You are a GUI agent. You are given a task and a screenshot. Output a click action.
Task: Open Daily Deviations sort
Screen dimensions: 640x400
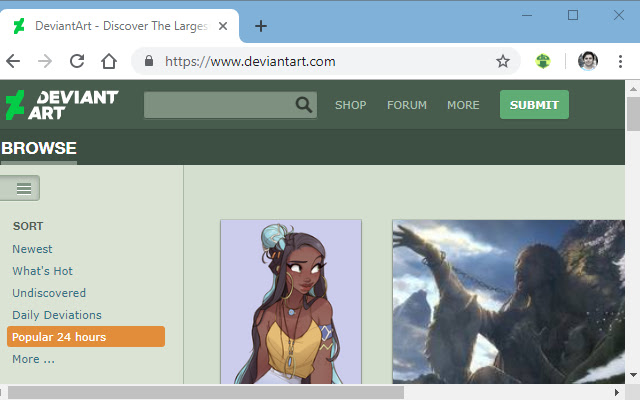click(x=57, y=315)
